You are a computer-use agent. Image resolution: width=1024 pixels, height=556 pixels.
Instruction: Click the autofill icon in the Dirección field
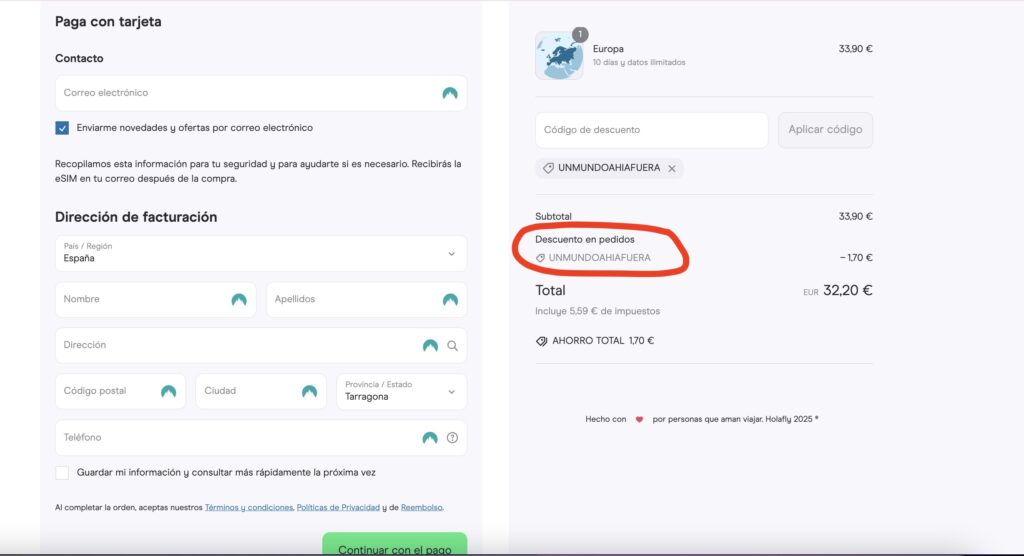(x=430, y=346)
